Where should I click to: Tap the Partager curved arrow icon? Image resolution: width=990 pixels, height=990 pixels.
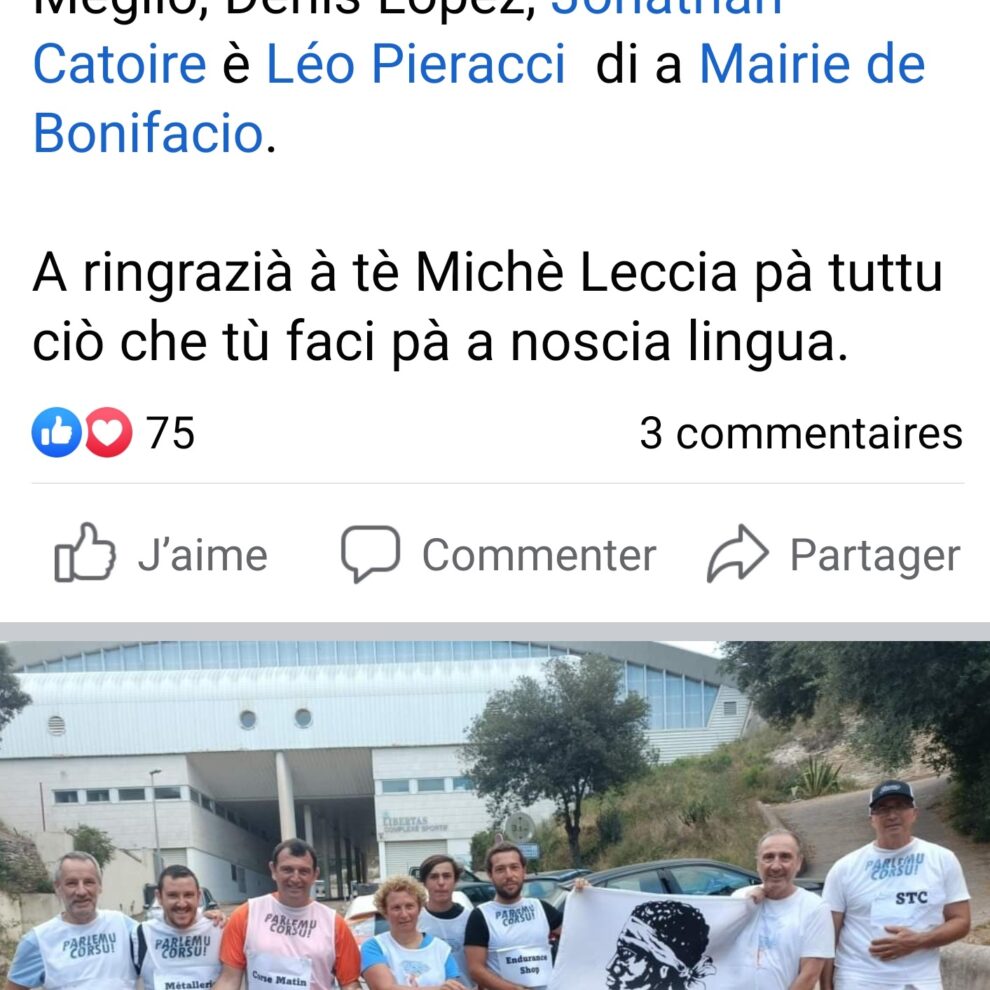pyautogui.click(x=737, y=554)
